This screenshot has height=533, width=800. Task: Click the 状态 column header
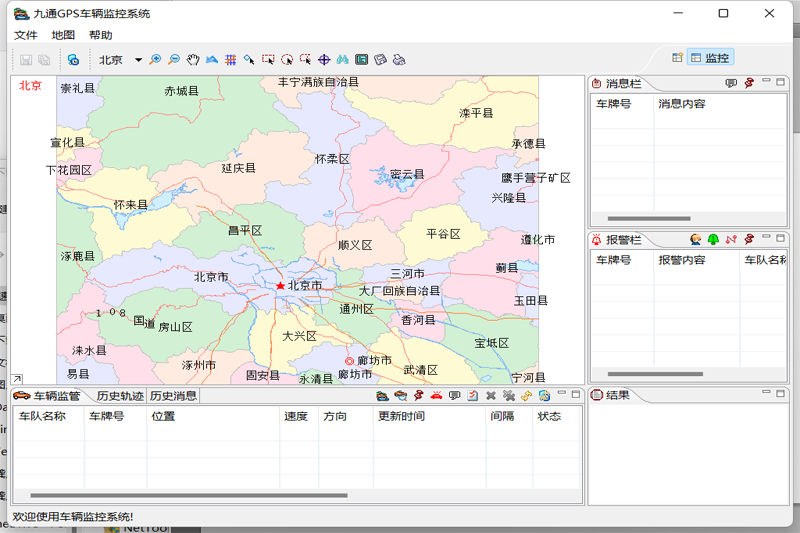557,416
